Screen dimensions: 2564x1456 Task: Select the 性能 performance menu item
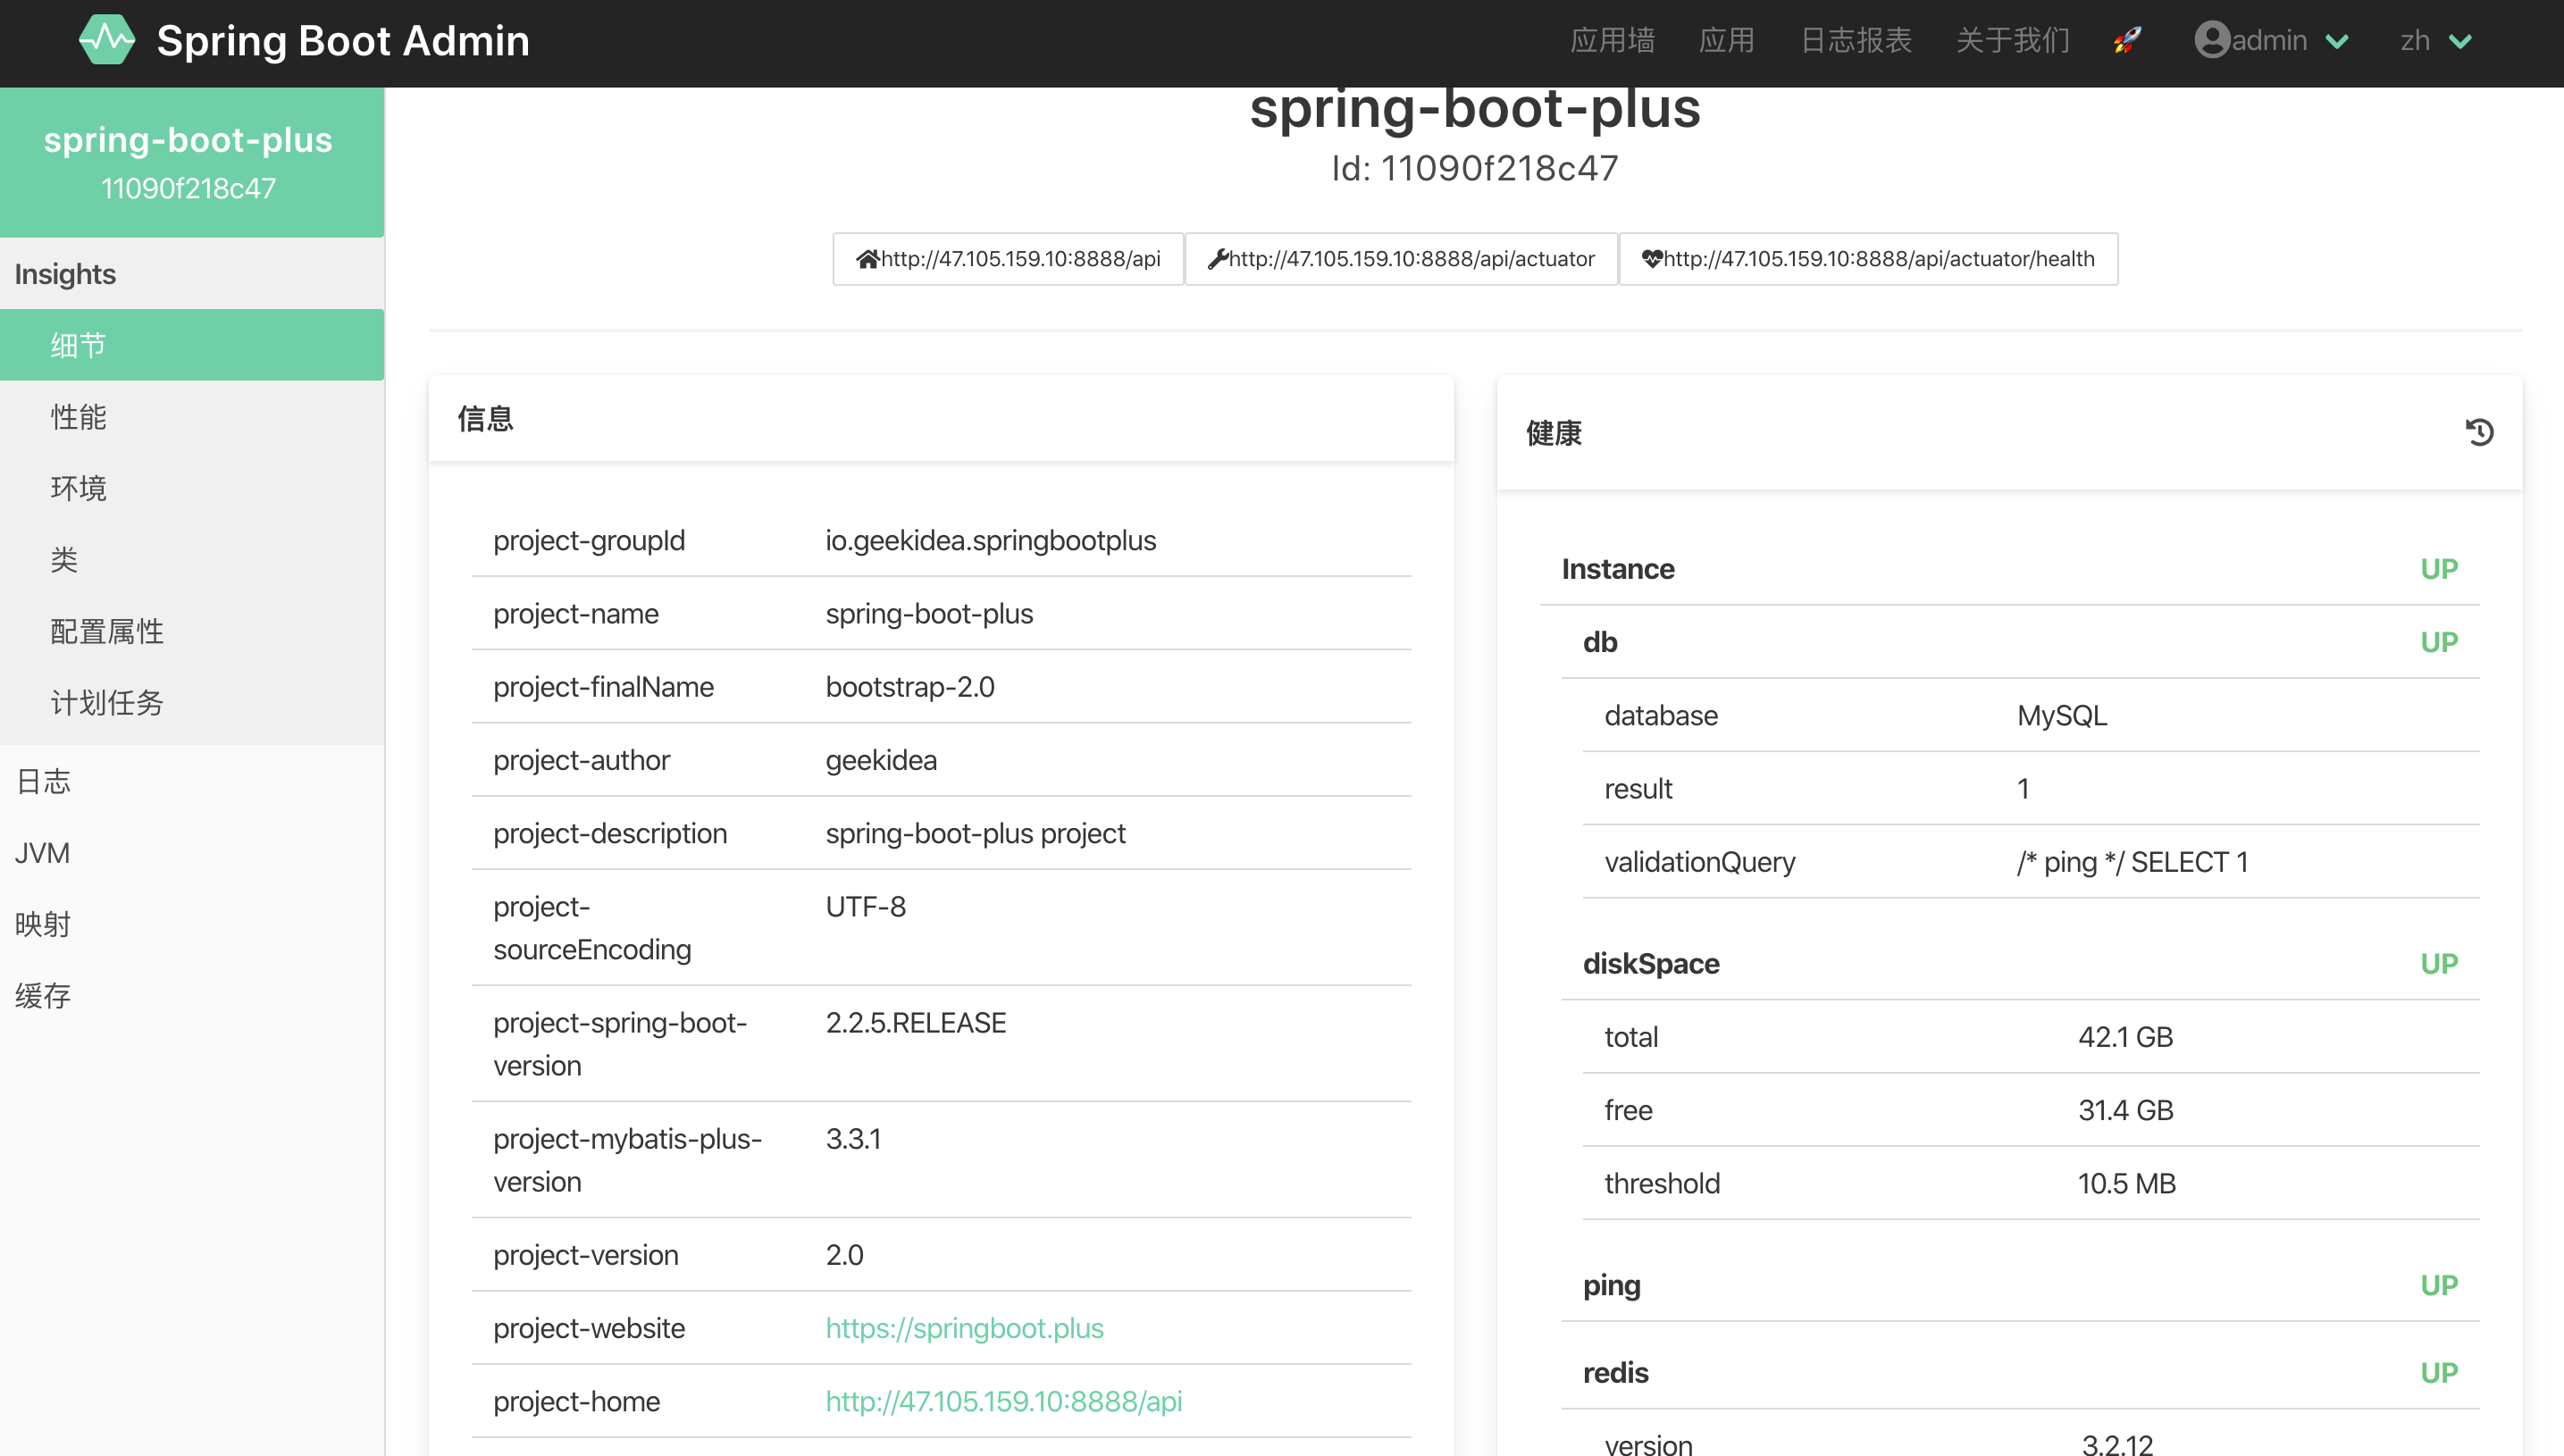point(78,417)
